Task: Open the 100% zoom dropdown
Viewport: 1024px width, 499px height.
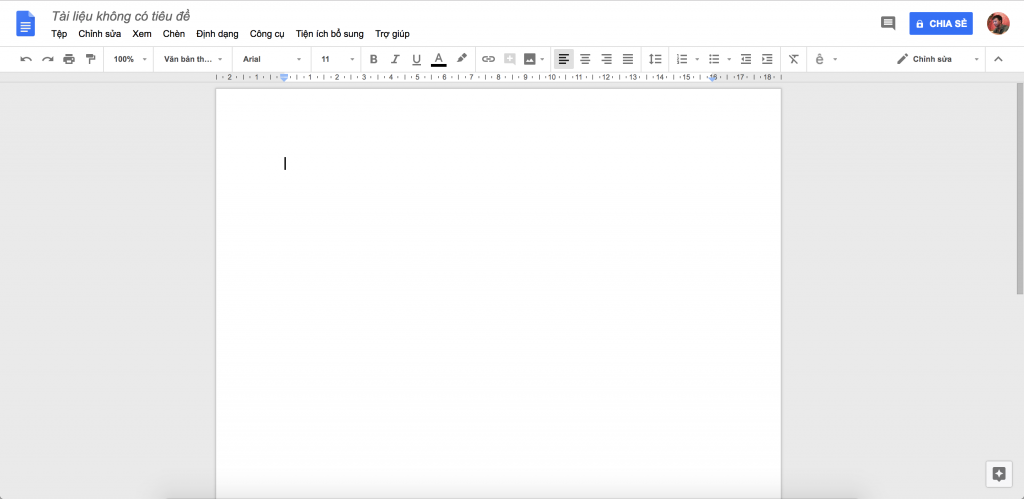Action: pos(130,59)
